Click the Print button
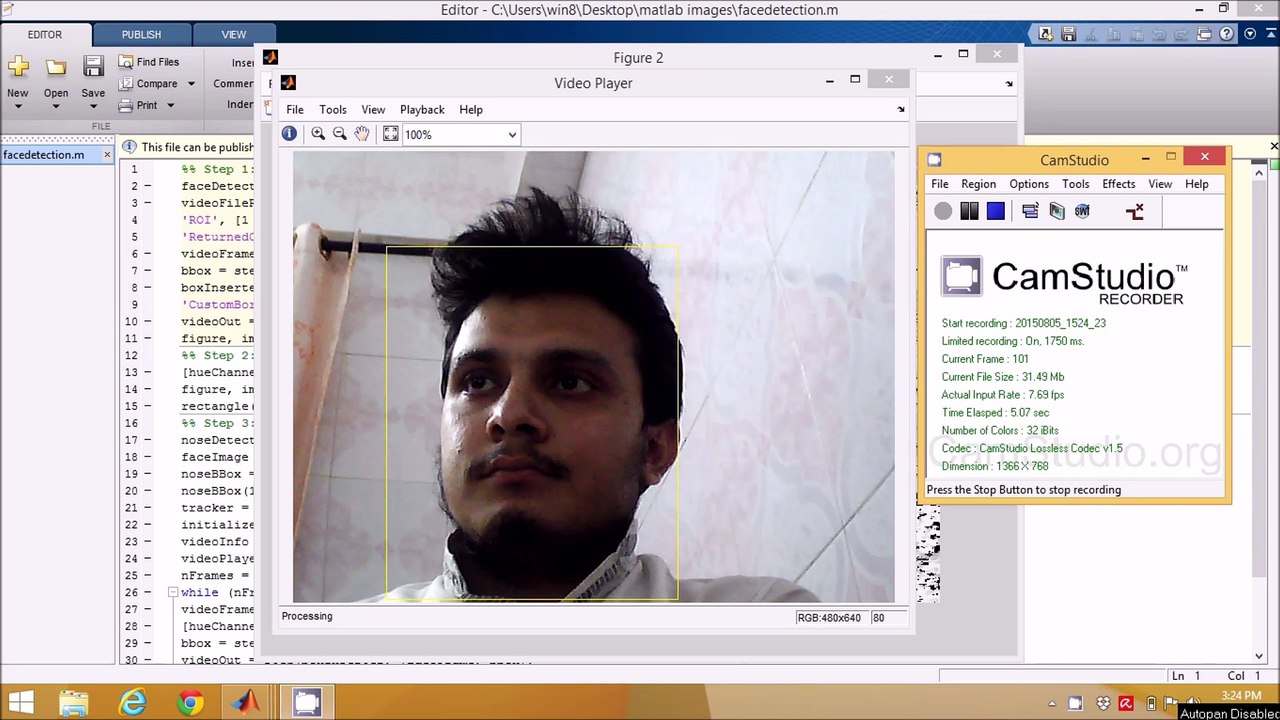1280x720 pixels. [x=138, y=105]
